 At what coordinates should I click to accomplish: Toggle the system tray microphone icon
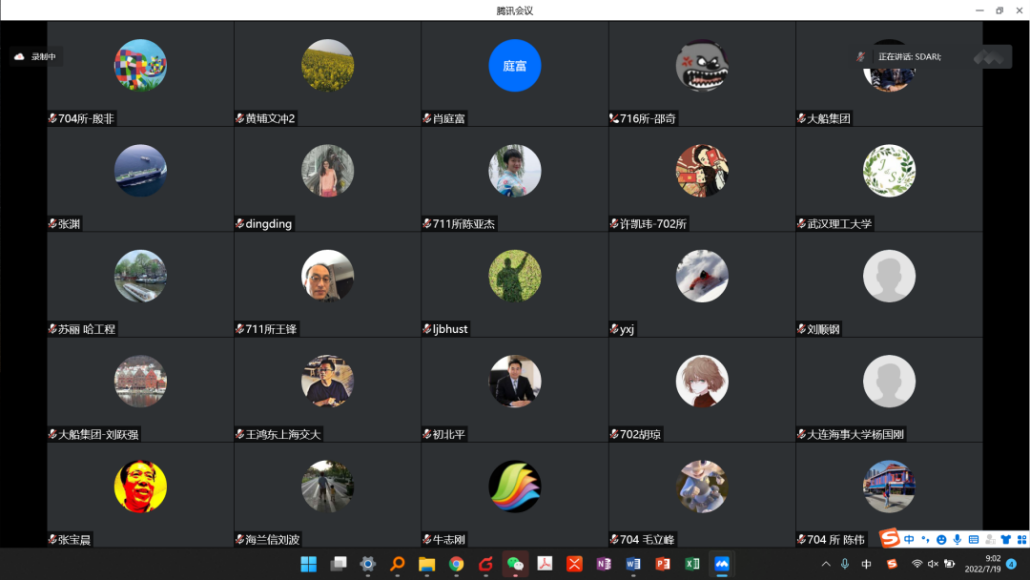(x=845, y=564)
